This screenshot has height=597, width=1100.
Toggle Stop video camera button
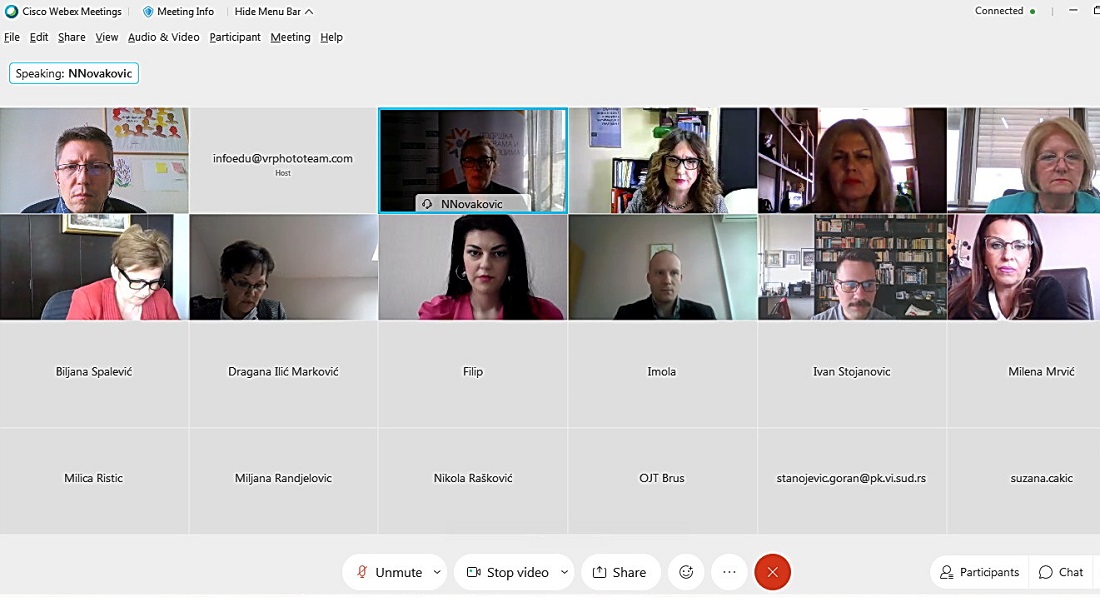[508, 572]
